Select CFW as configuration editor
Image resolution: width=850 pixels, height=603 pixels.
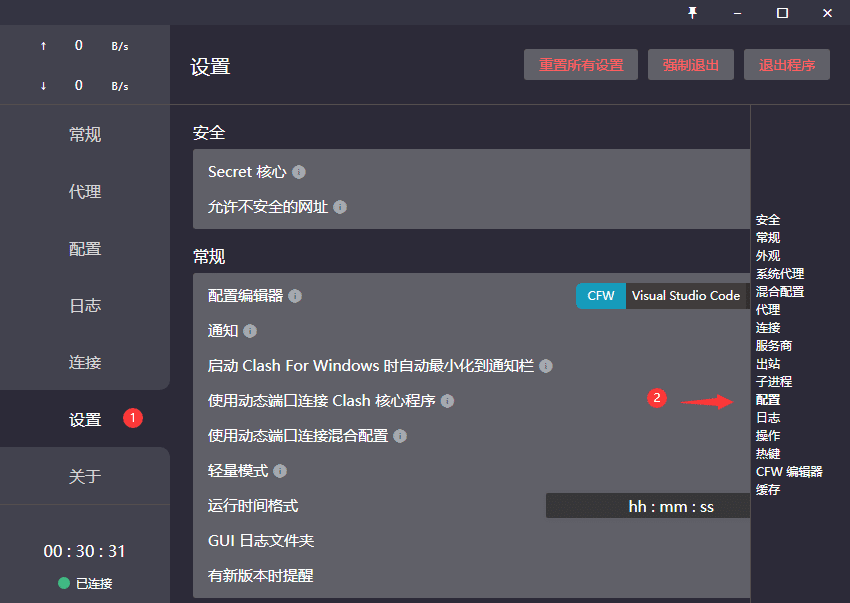click(x=601, y=296)
